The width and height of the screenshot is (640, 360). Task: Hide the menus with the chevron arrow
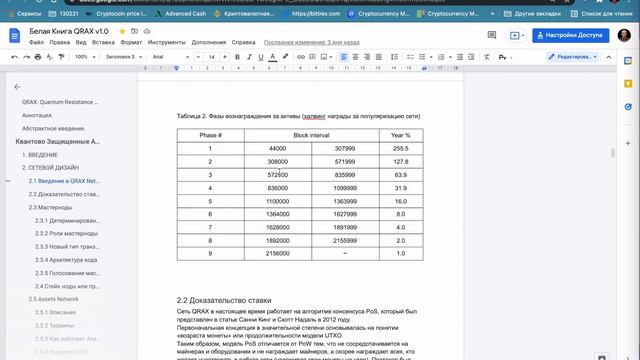pyautogui.click(x=609, y=57)
